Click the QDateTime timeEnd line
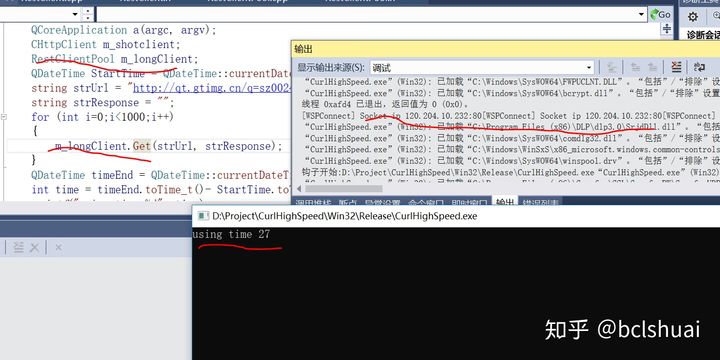Image resolution: width=720 pixels, height=360 pixels. 161,175
